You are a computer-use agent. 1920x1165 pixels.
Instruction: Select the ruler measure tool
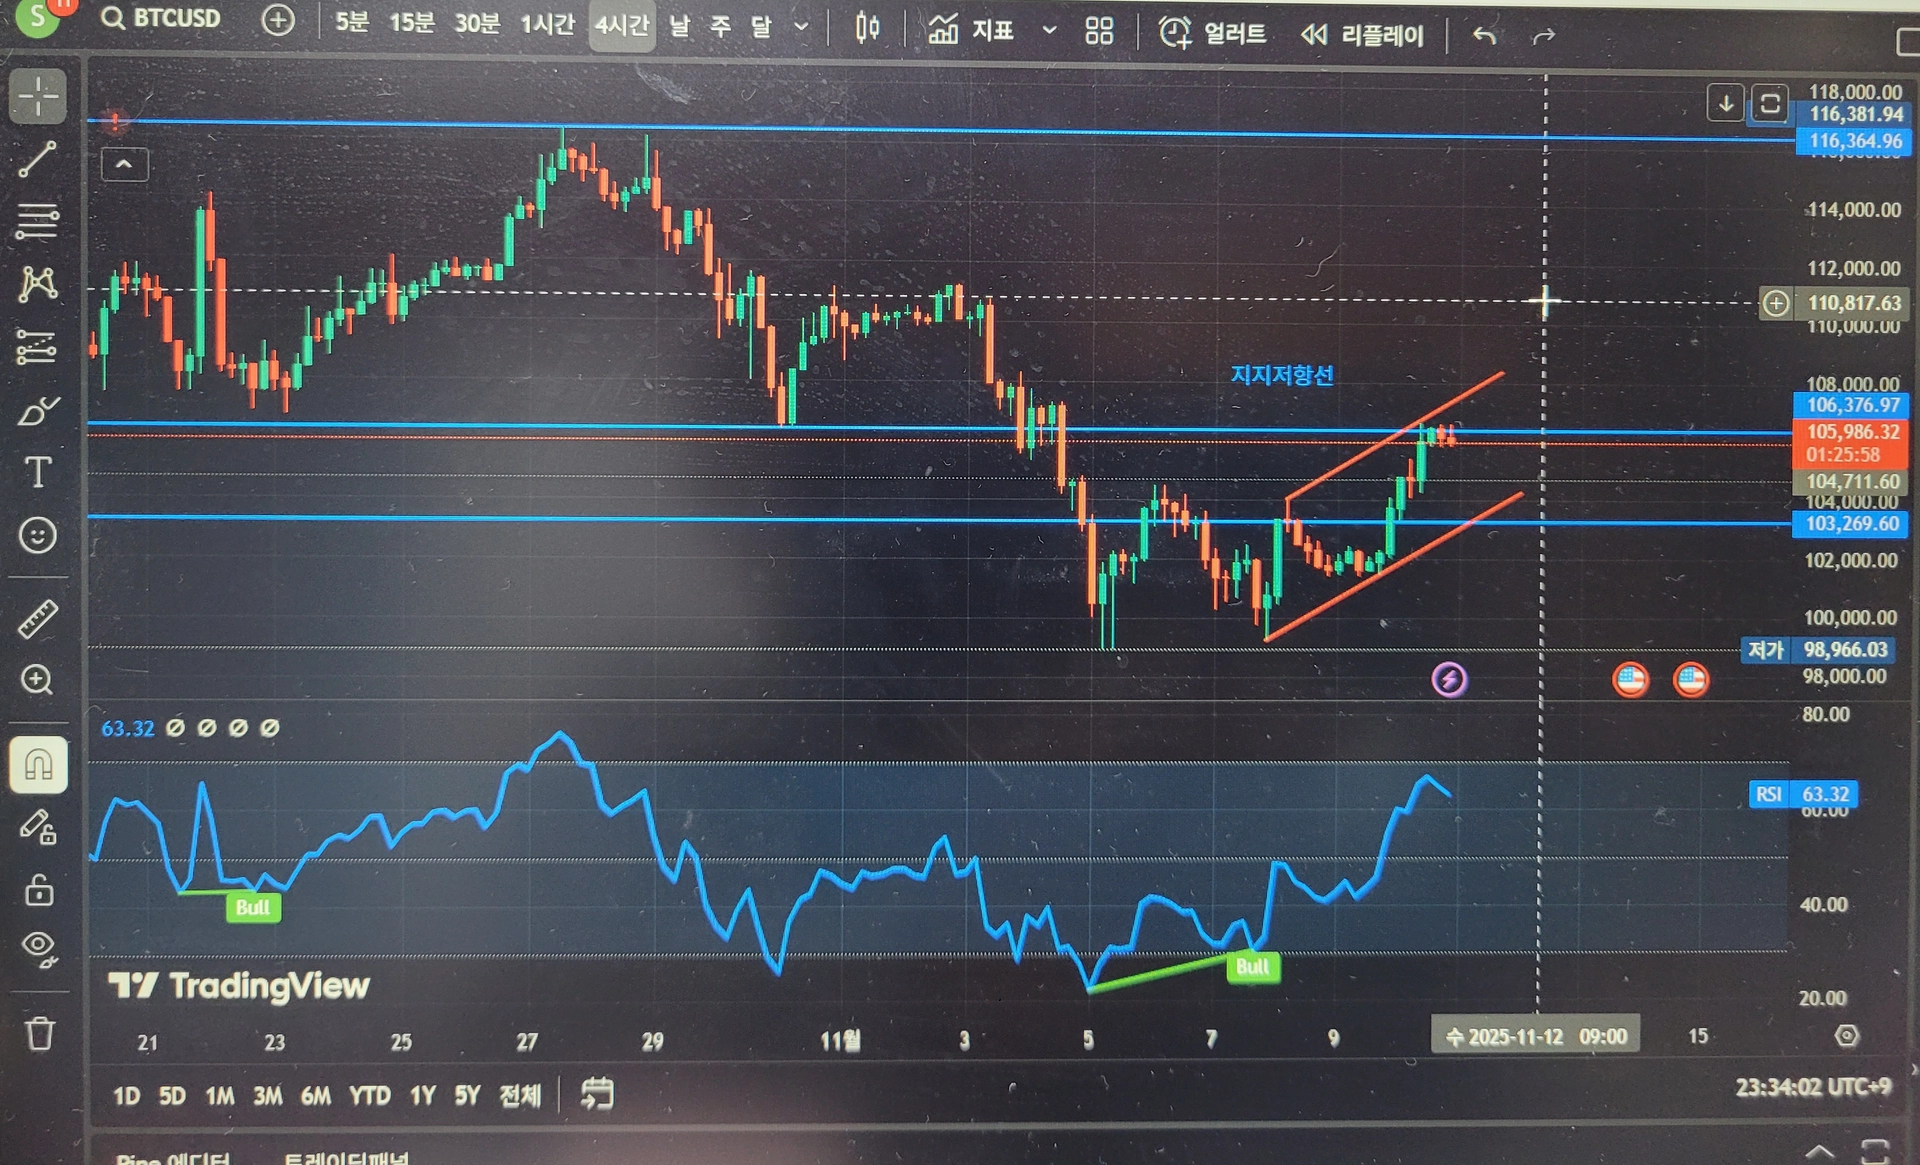(x=37, y=619)
